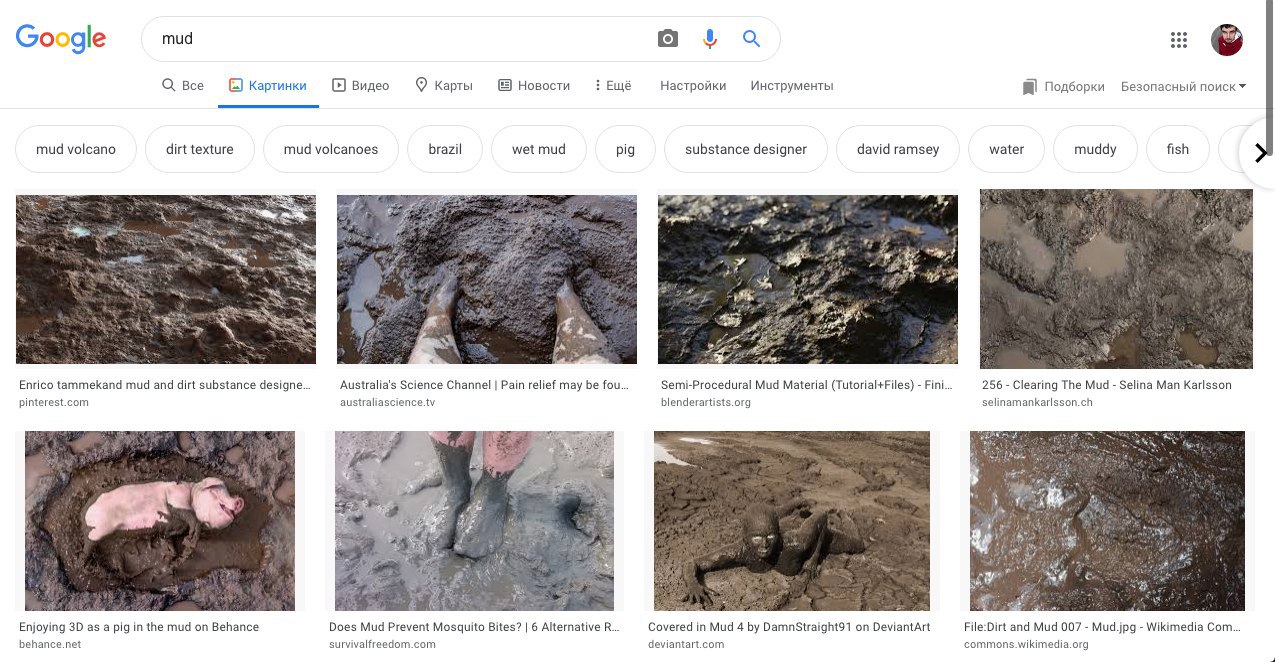
Task: Open Clearing The Mud puddle image
Action: pyautogui.click(x=1116, y=279)
